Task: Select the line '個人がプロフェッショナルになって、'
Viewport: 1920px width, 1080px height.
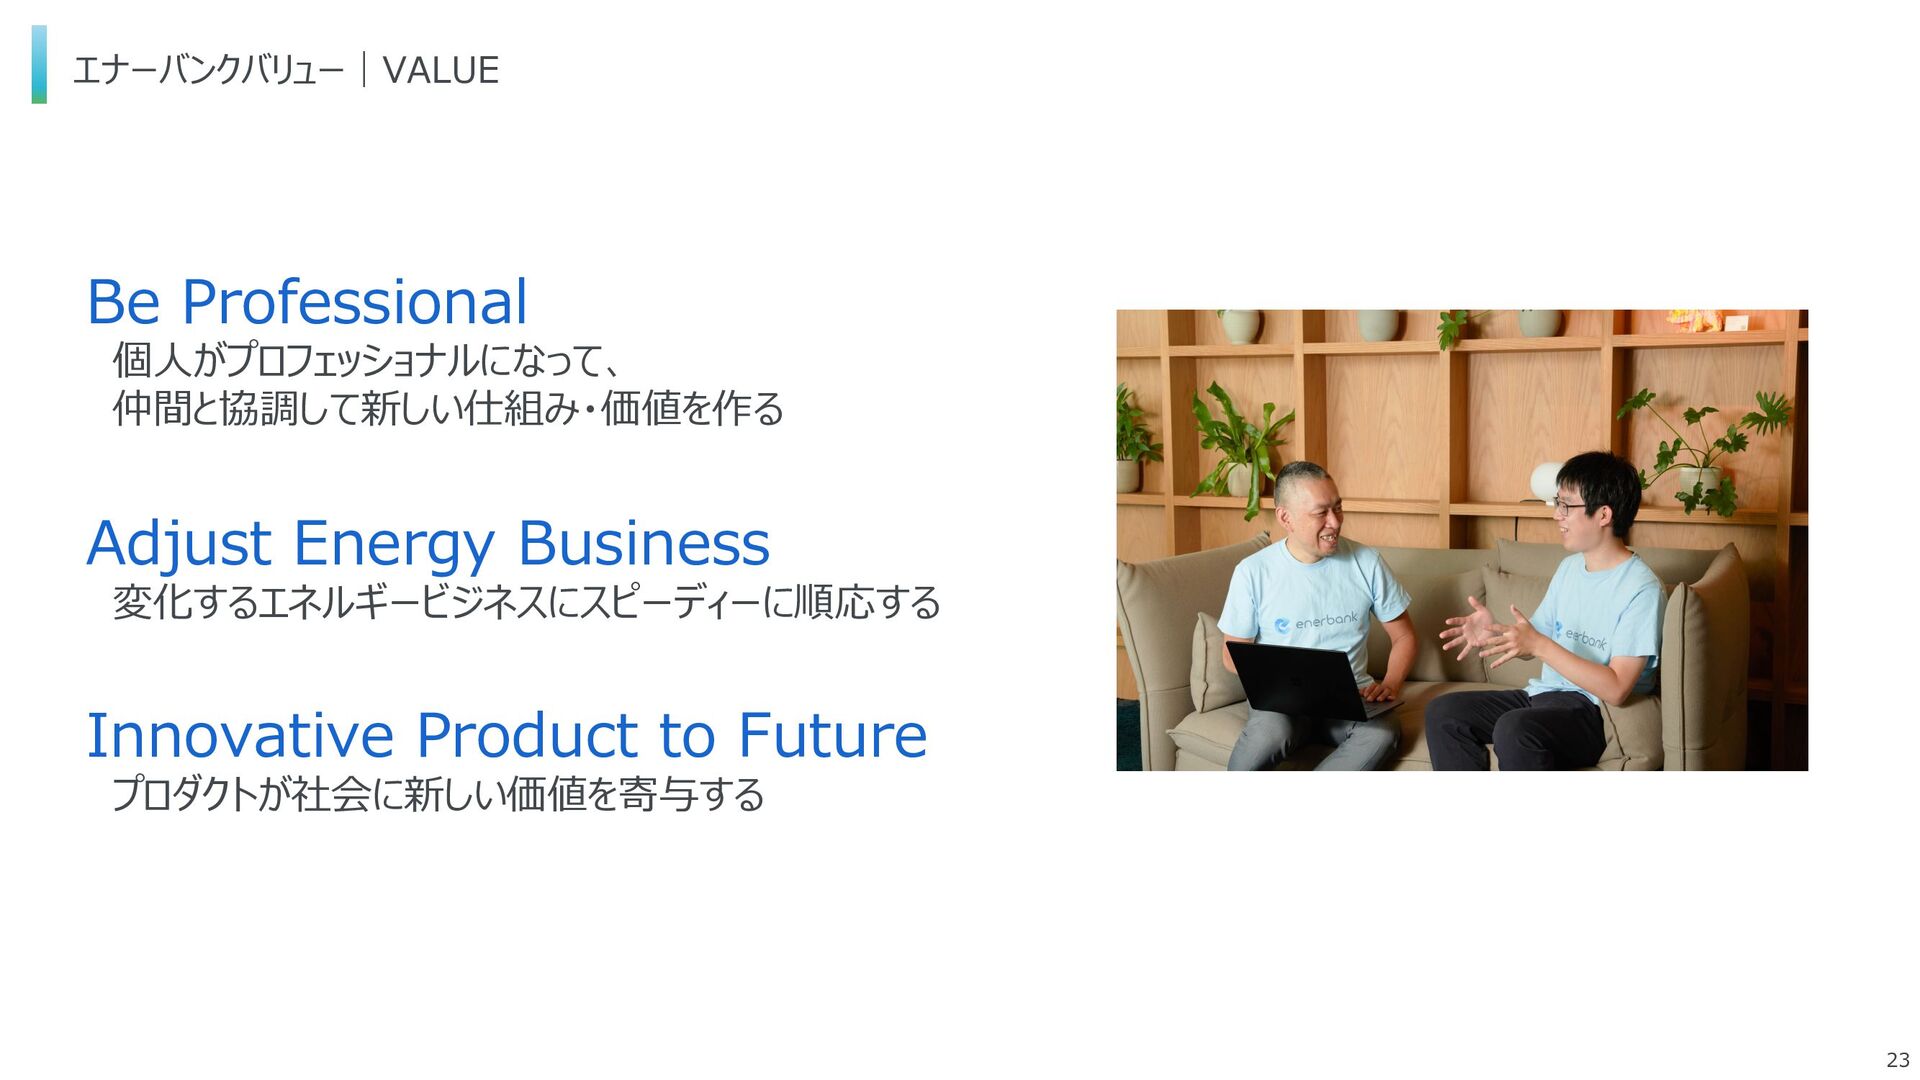Action: click(x=368, y=360)
